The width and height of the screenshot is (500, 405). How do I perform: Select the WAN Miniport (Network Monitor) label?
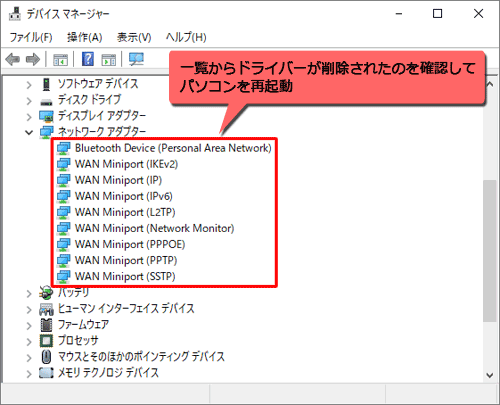click(x=154, y=228)
